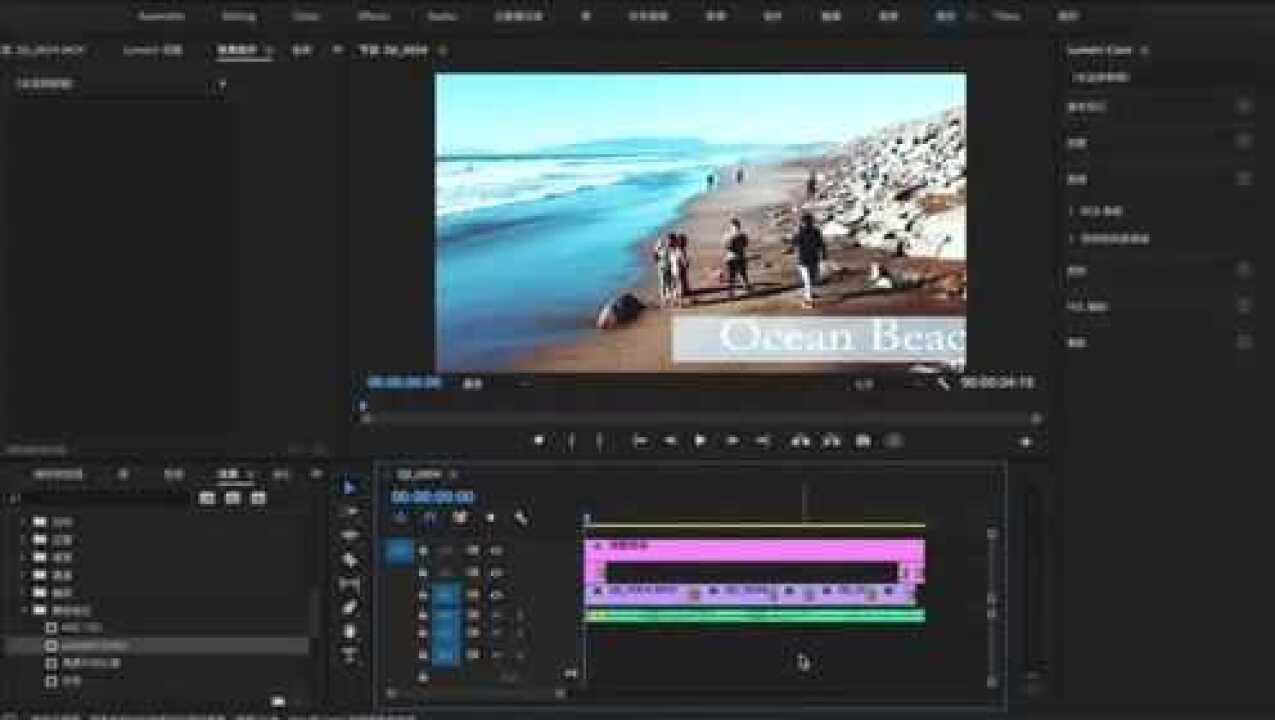Toggle the Curves section checkbox in Lumetri Color
The height and width of the screenshot is (720, 1275).
[x=1244, y=178]
